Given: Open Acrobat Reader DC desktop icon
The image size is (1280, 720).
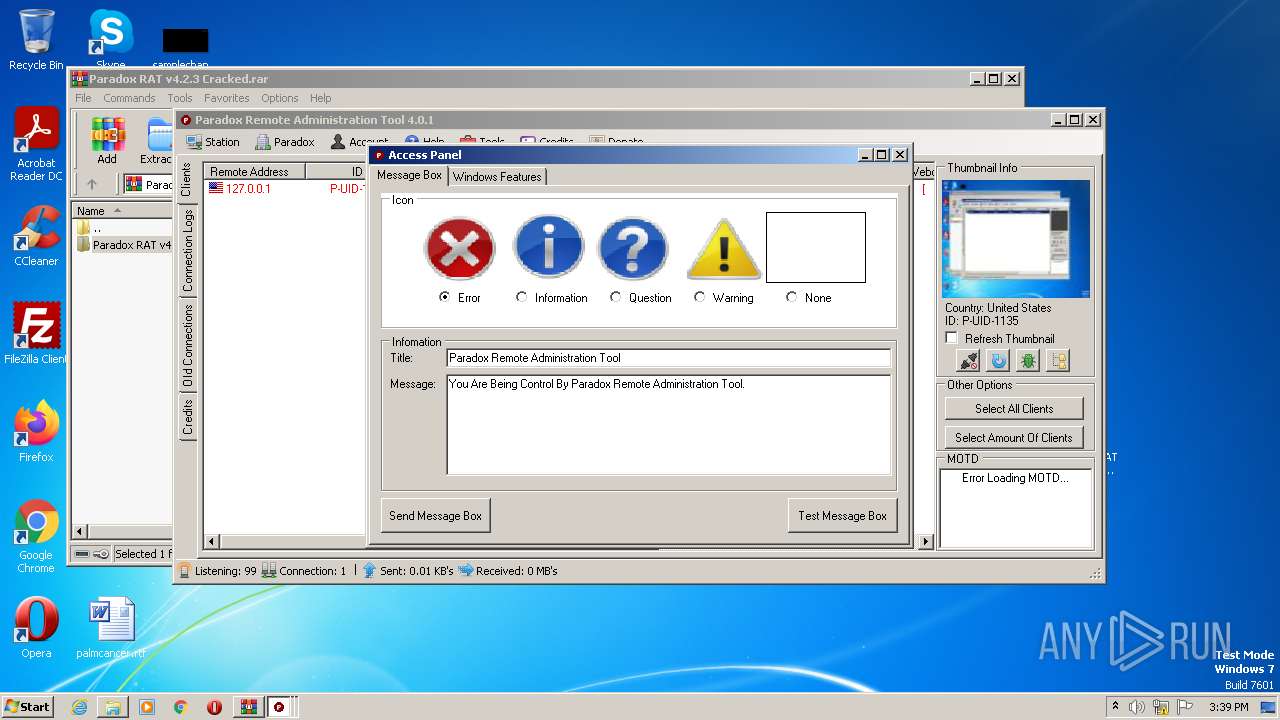Looking at the screenshot, I should 36,146.
